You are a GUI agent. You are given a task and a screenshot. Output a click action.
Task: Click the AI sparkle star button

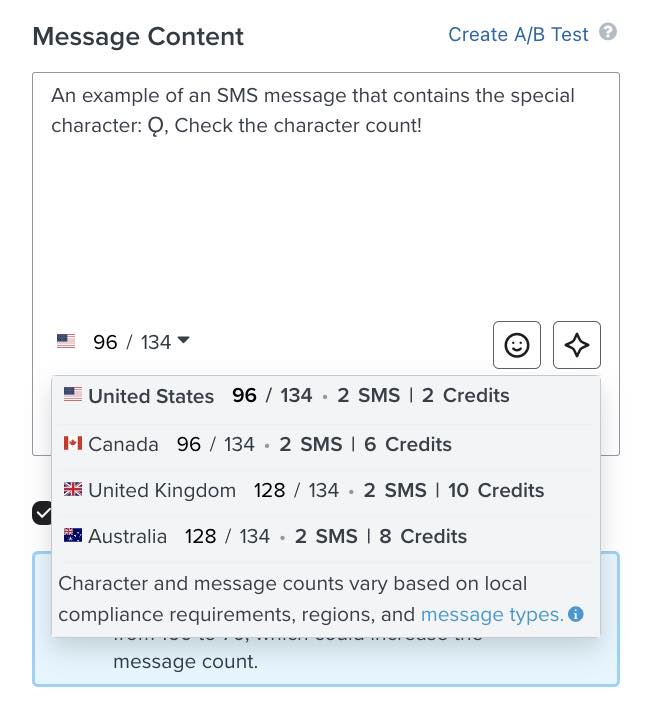tap(577, 345)
